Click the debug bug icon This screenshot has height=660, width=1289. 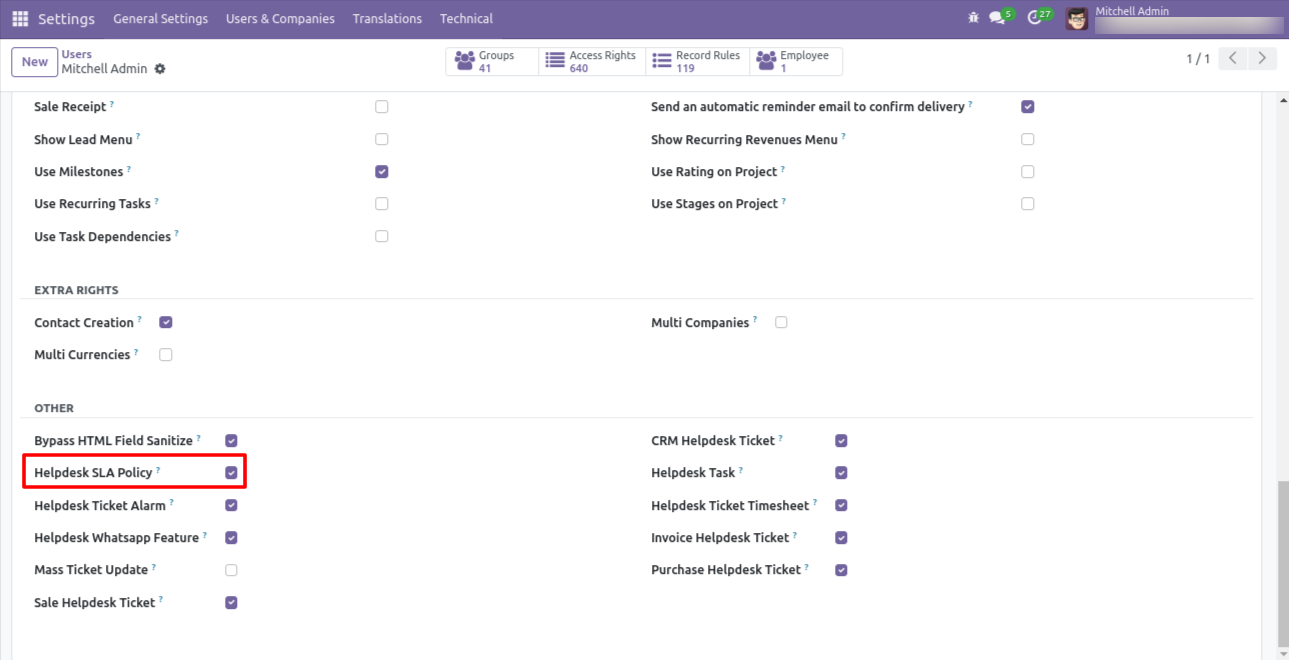tap(974, 18)
